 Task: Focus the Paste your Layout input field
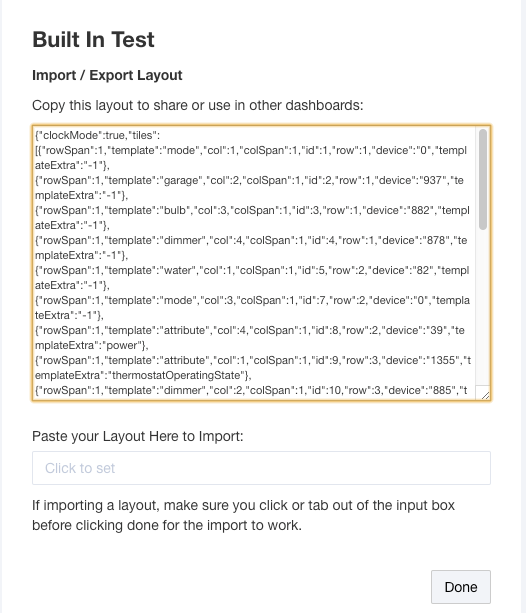(261, 468)
